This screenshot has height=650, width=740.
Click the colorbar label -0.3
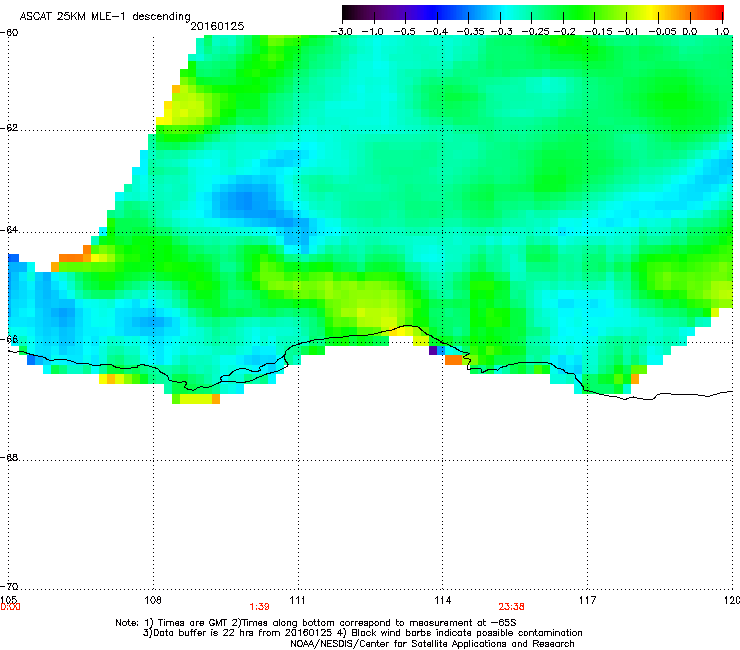(501, 32)
